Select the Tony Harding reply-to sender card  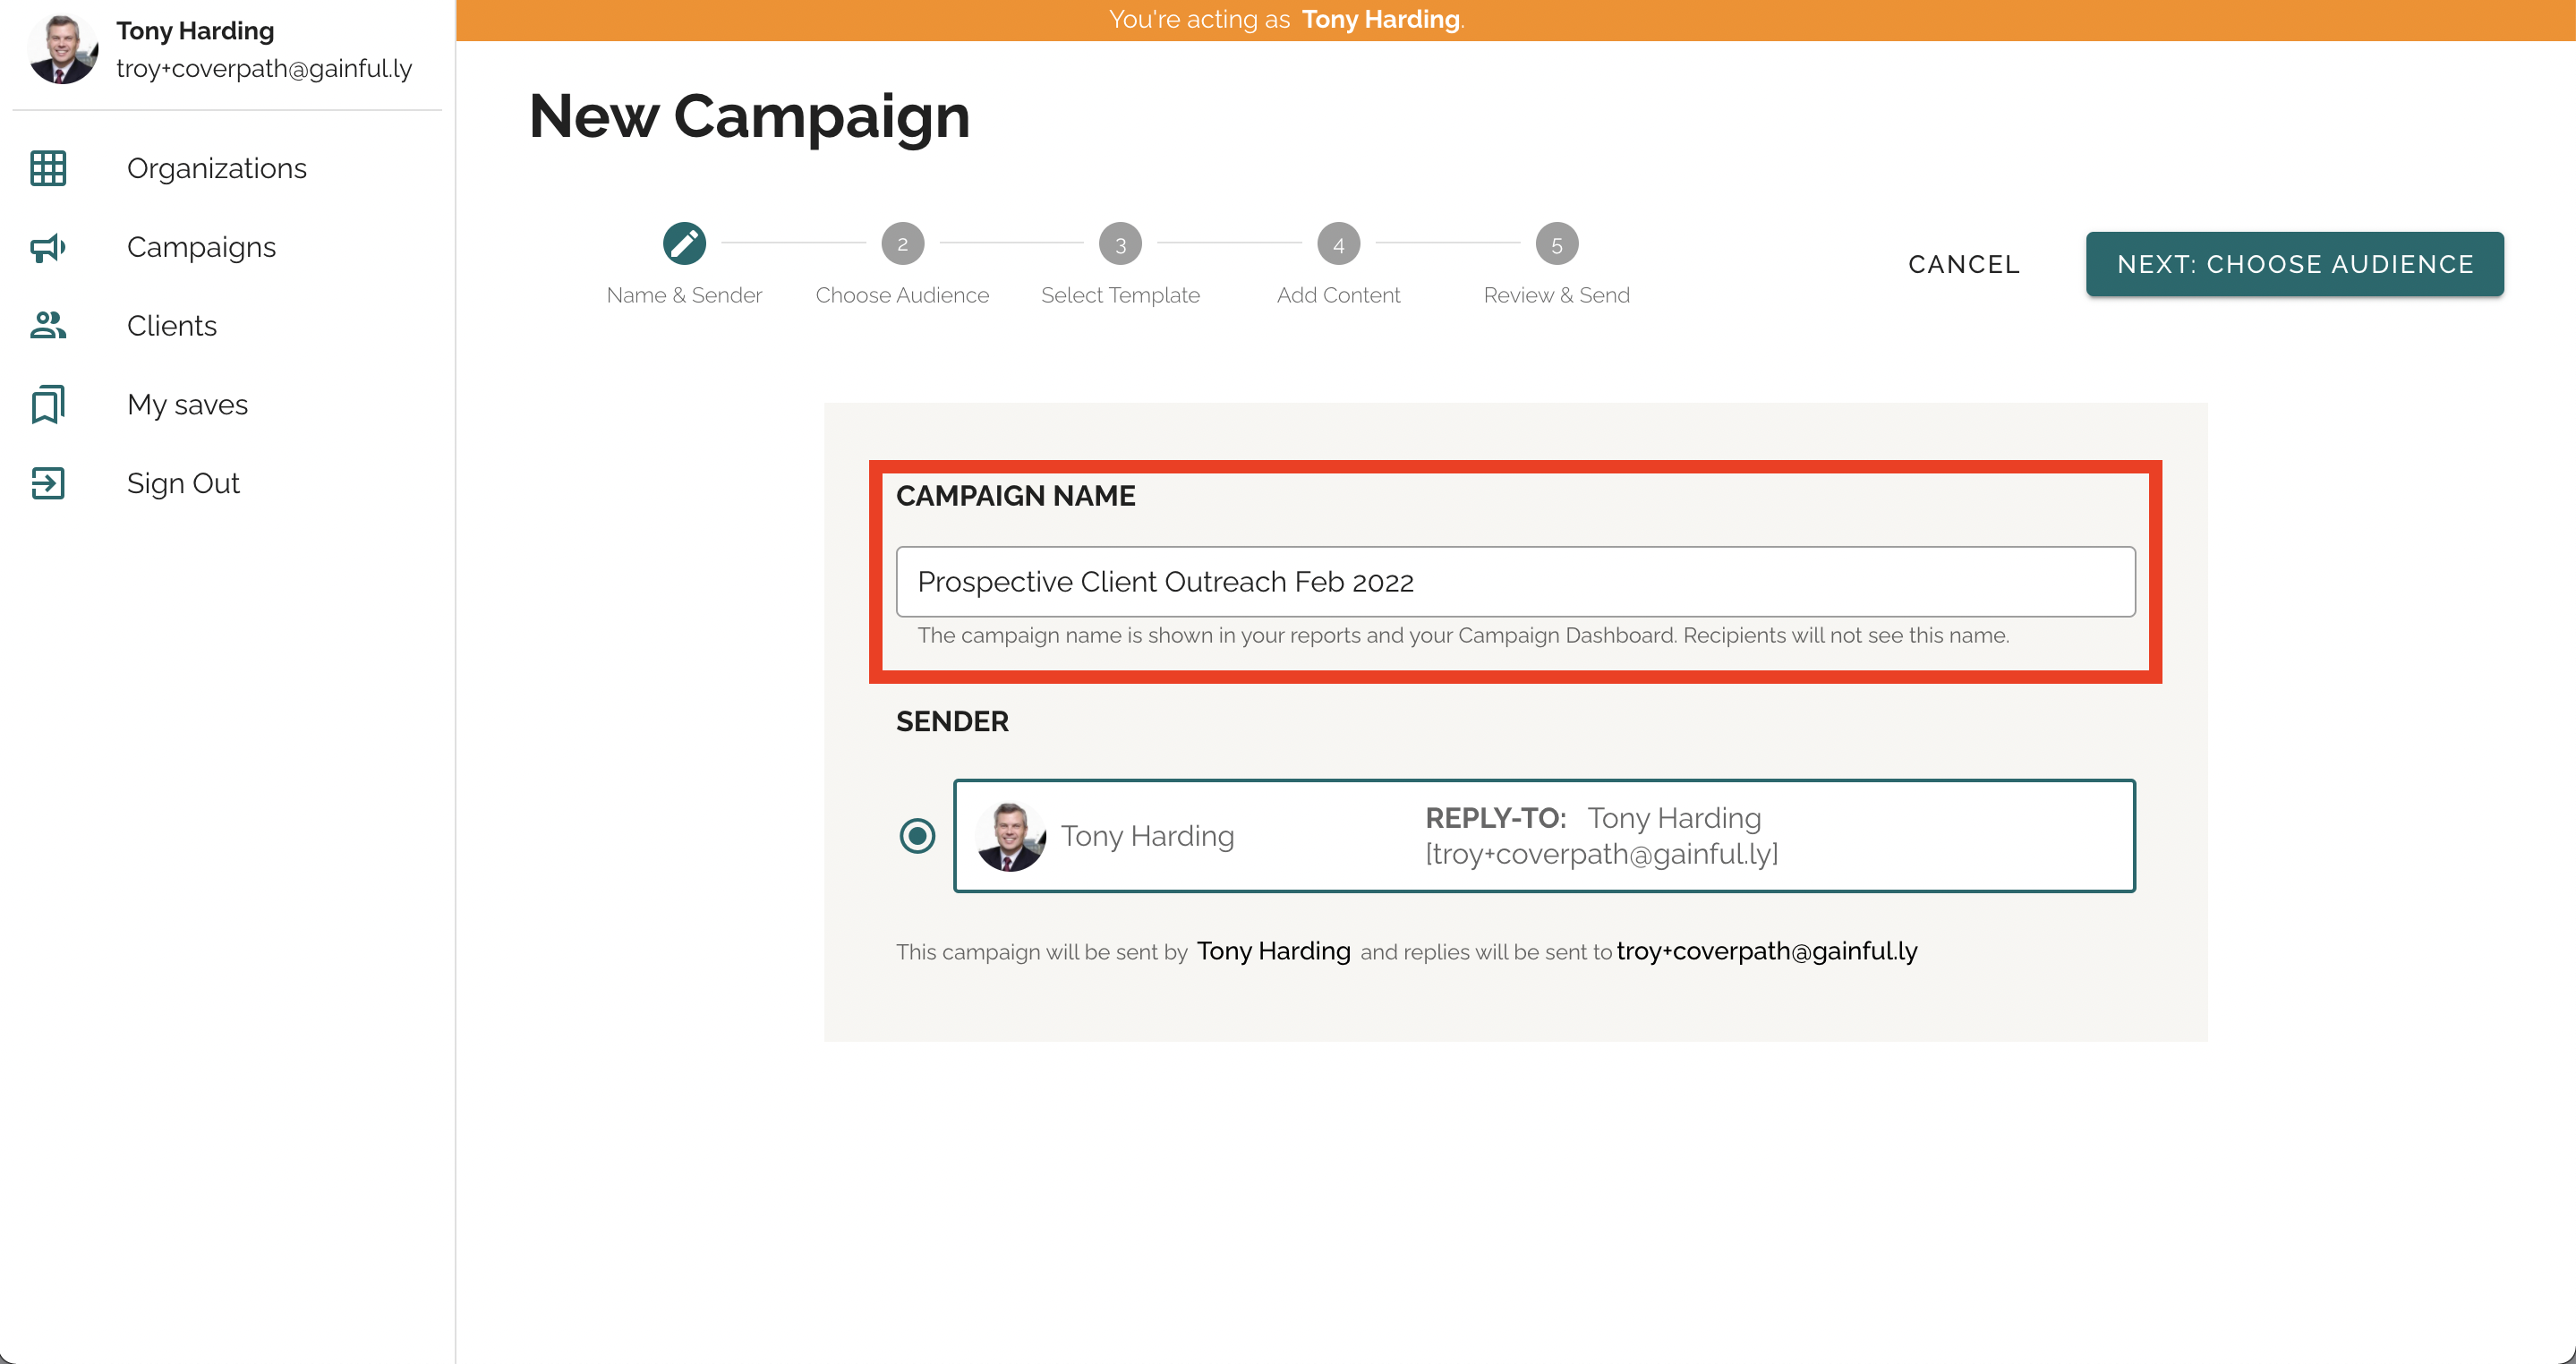coord(1544,836)
